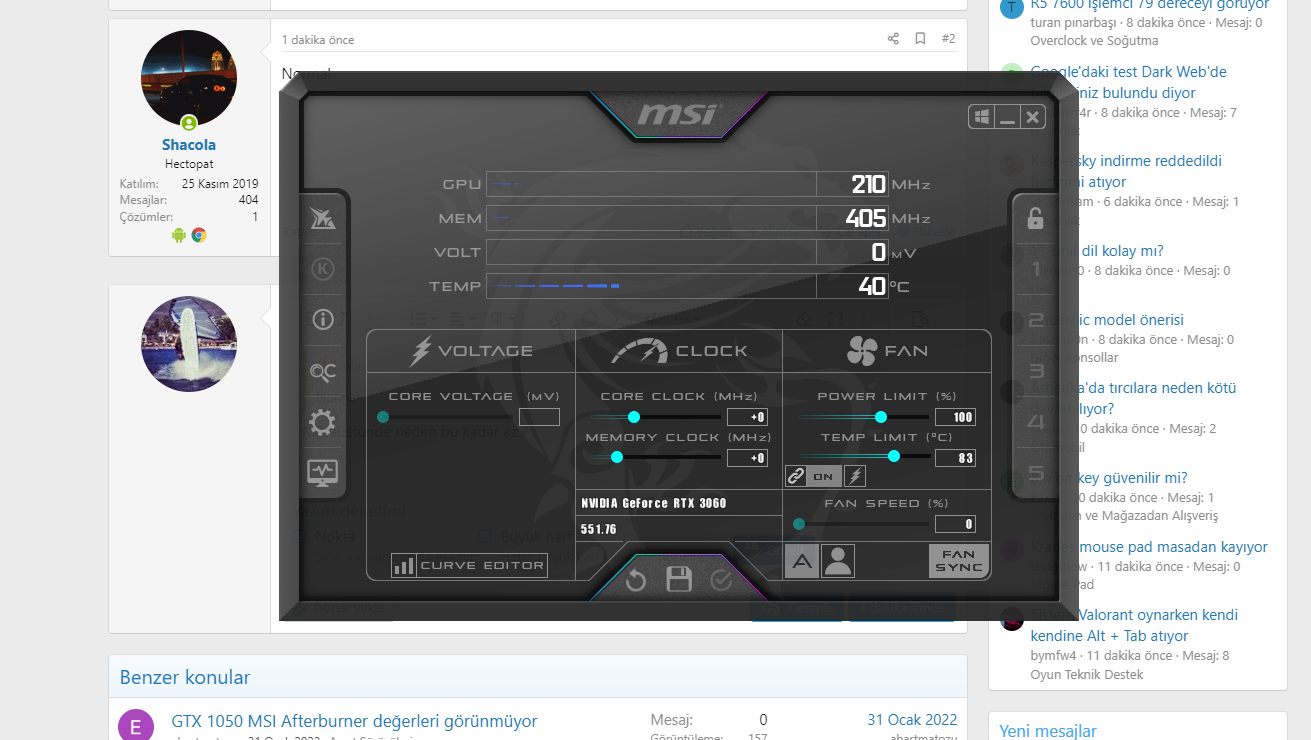Image resolution: width=1311 pixels, height=740 pixels.
Task: Click the Power Limit value box showing 100
Action: coord(955,417)
